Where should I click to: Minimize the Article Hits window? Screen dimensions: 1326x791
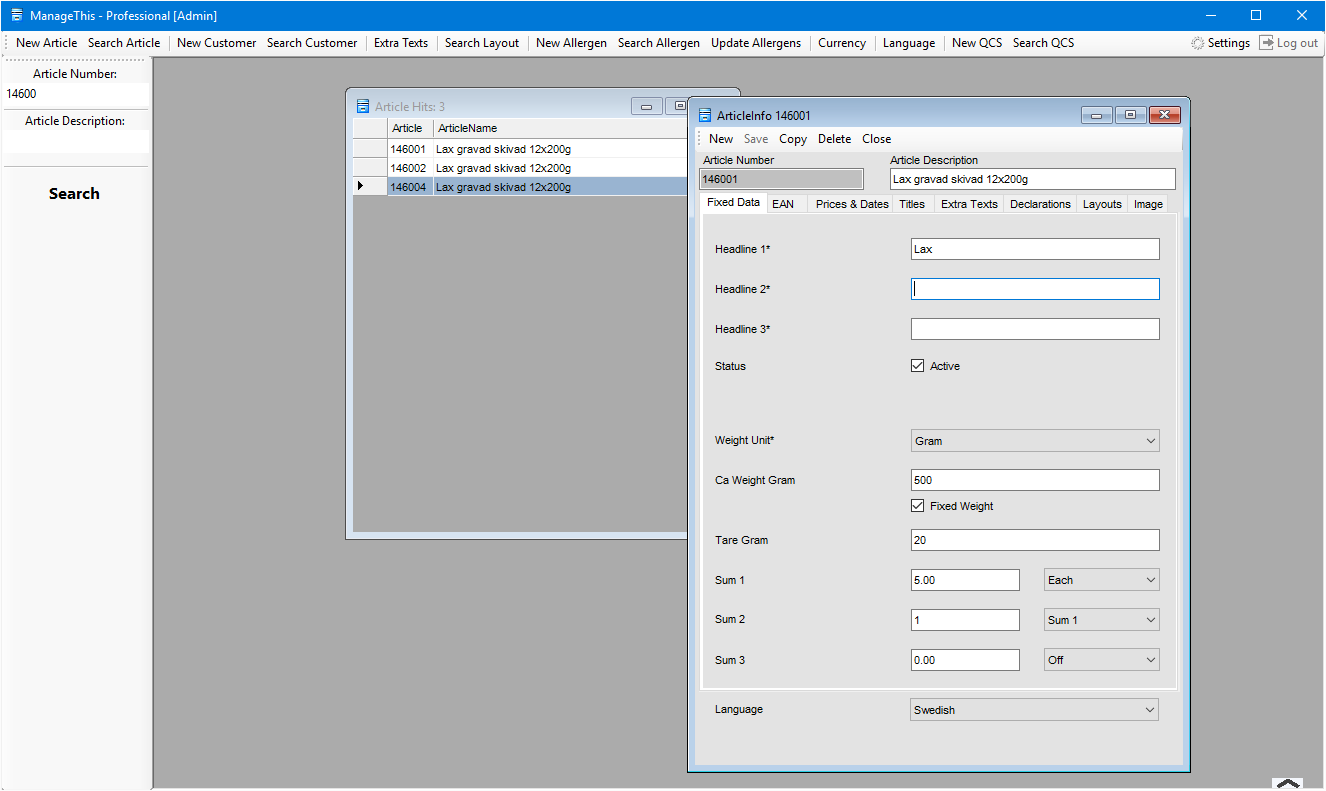click(646, 106)
